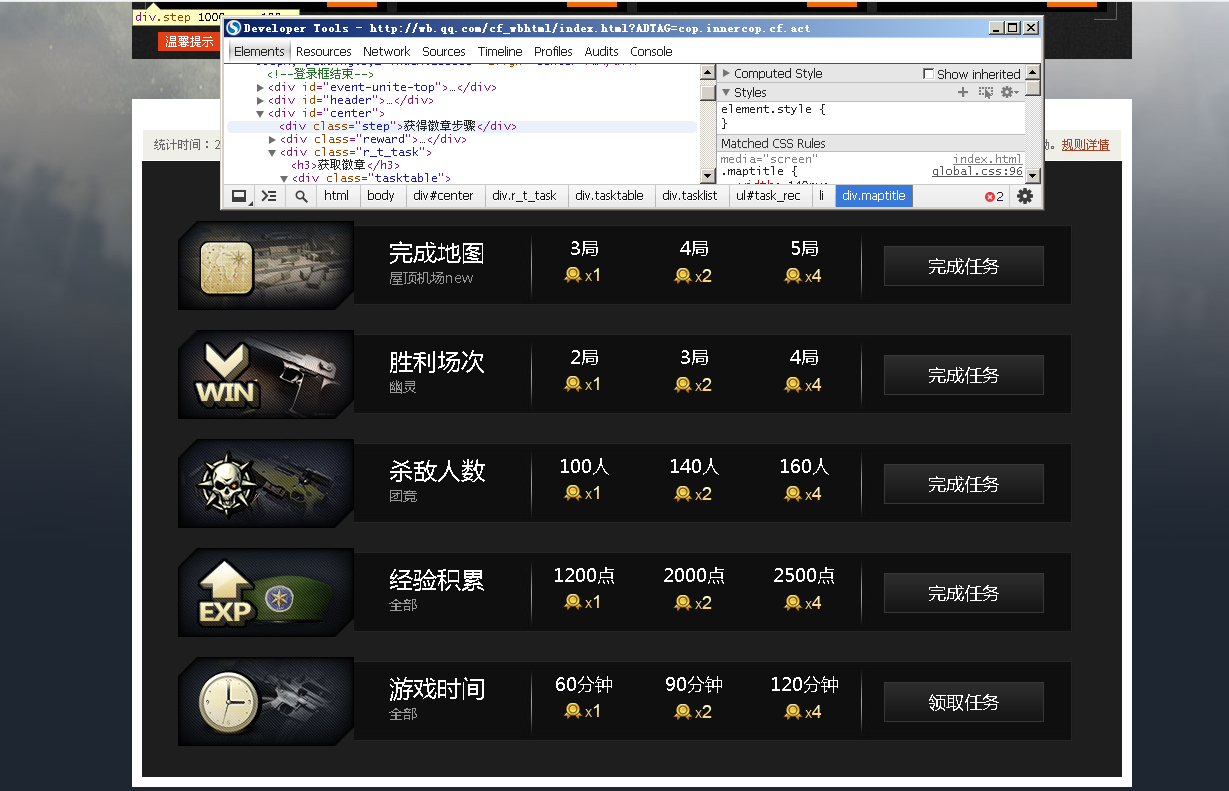Image resolution: width=1229 pixels, height=791 pixels.
Task: Open the Console tab
Action: [651, 51]
